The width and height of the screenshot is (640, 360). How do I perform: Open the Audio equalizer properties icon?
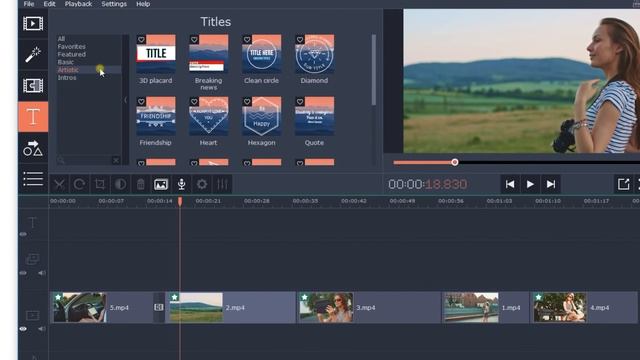[x=222, y=184]
